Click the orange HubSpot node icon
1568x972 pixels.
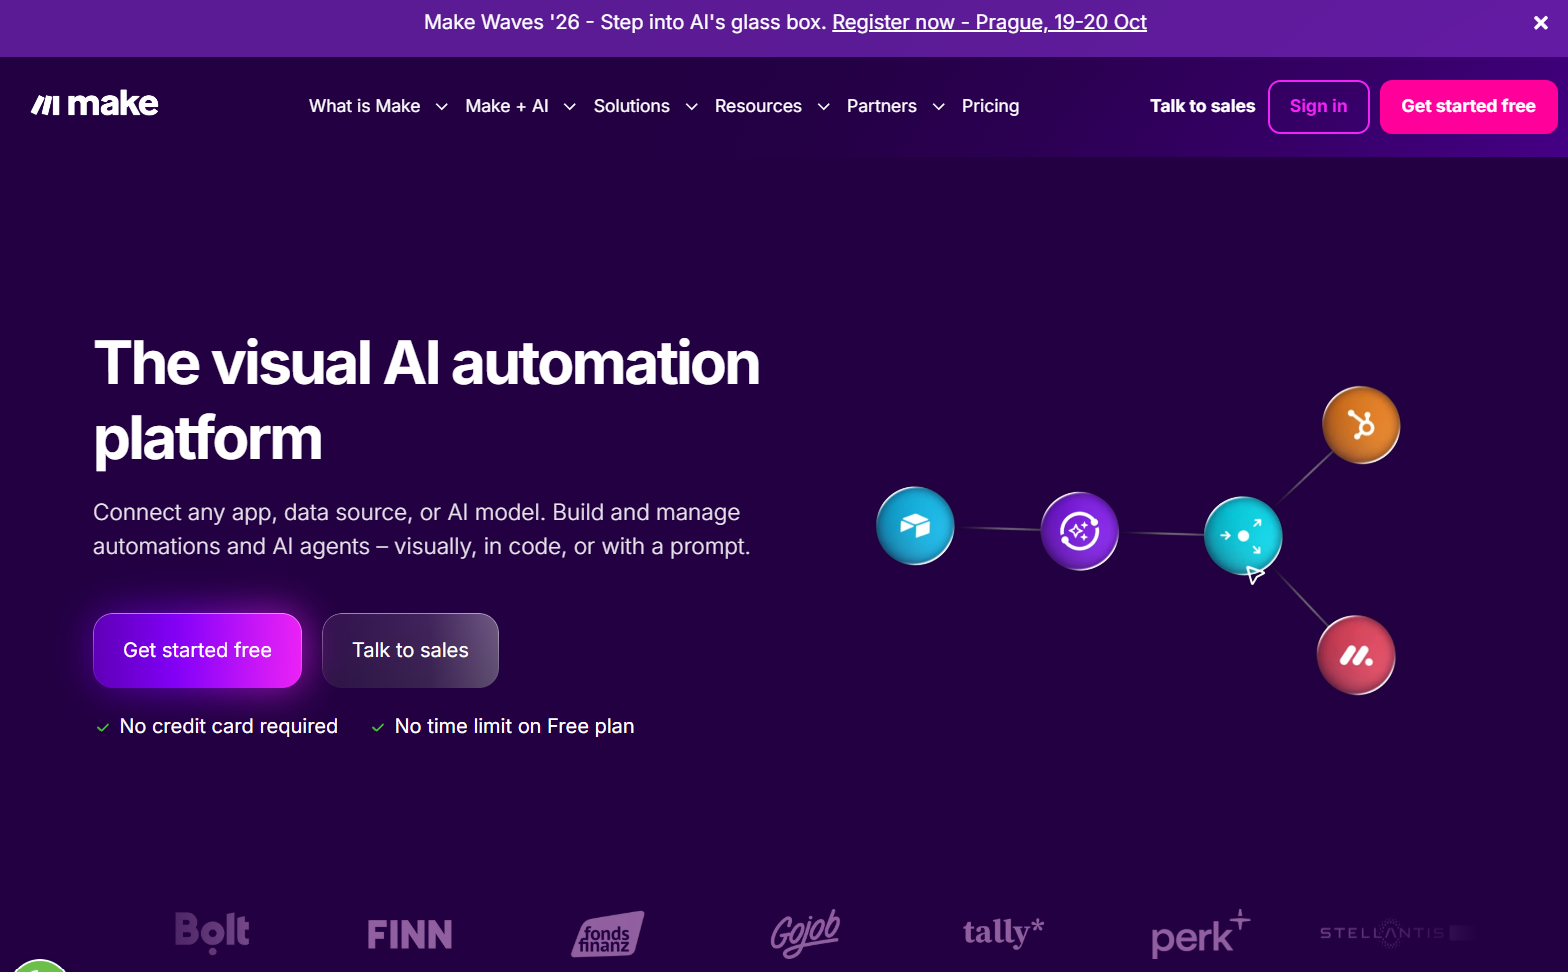pyautogui.click(x=1361, y=425)
